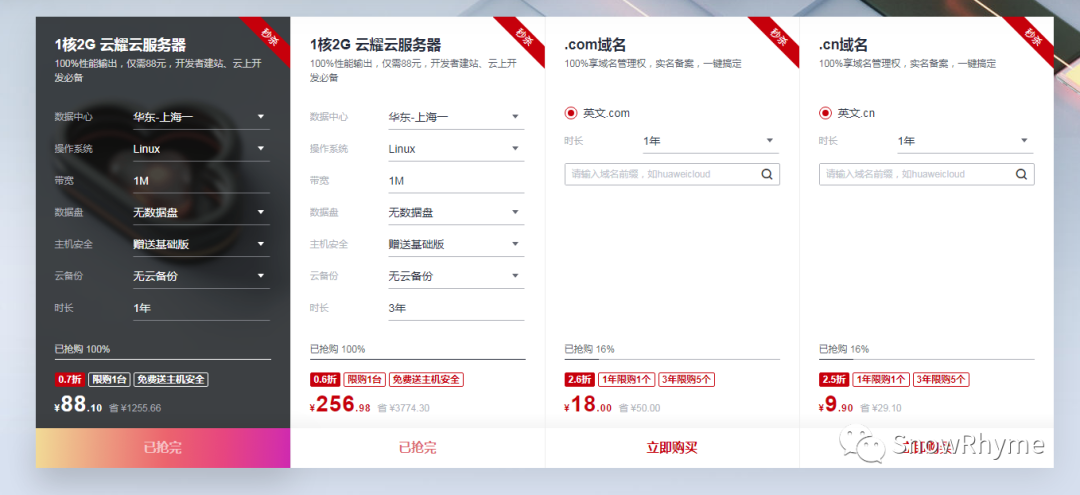Click the ¥9.90 price
The height and width of the screenshot is (495, 1080).
pyautogui.click(x=836, y=405)
